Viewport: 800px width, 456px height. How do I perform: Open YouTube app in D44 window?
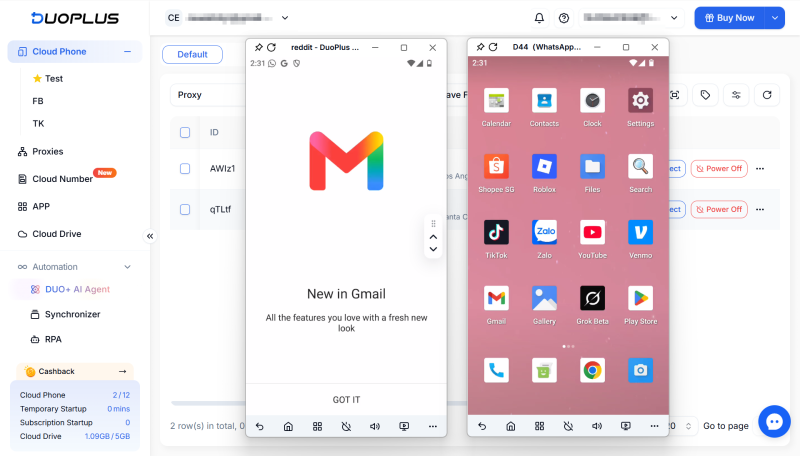[592, 233]
